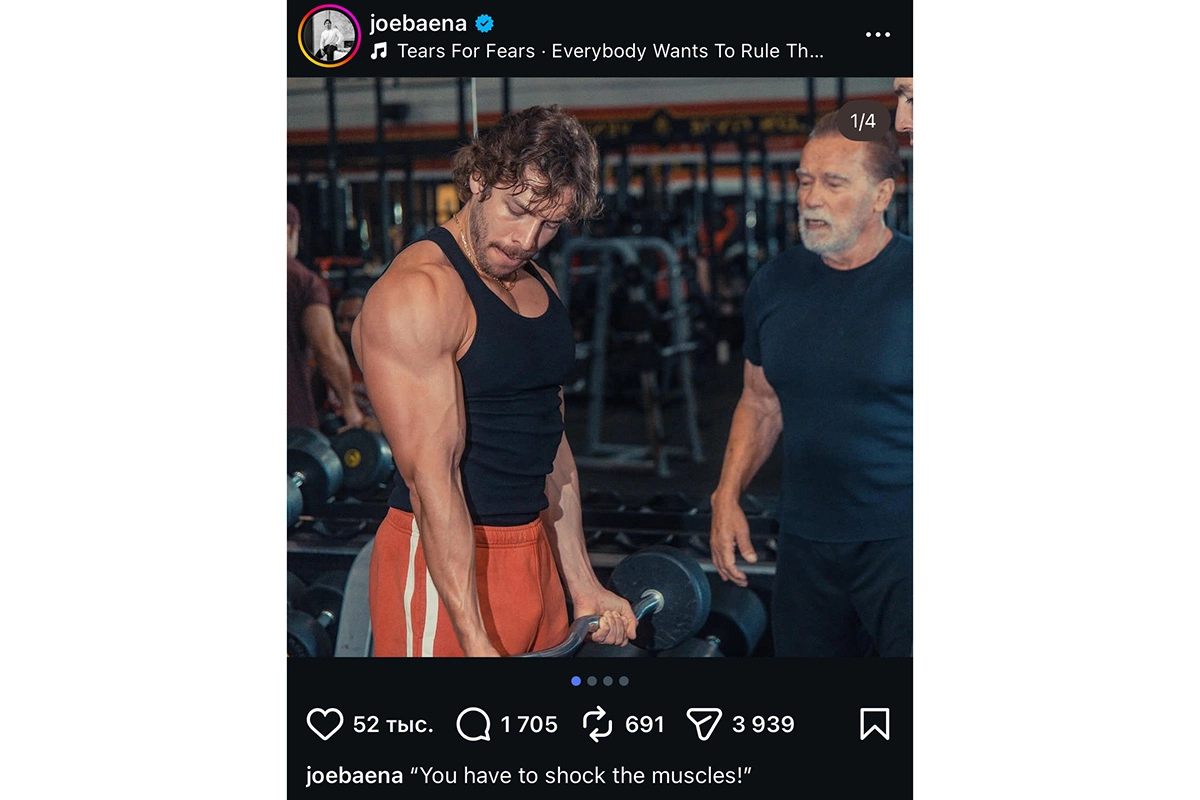This screenshot has height=800, width=1200.
Task: Click the music note icon
Action: pyautogui.click(x=379, y=51)
